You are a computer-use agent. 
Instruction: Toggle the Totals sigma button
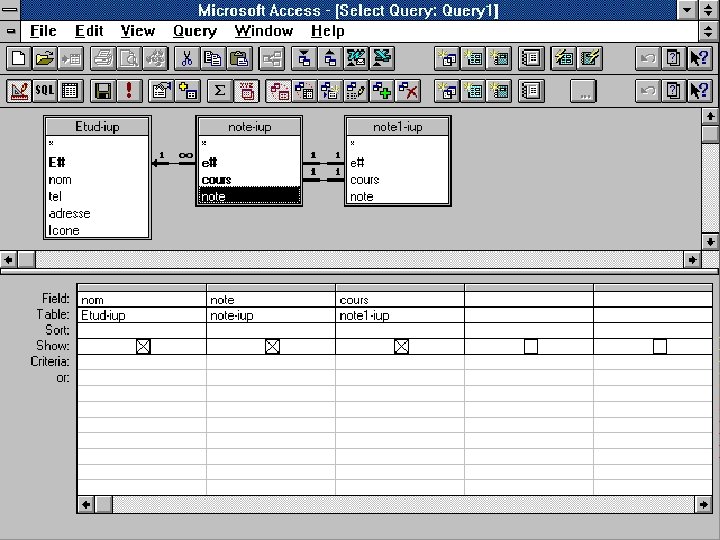tap(219, 91)
